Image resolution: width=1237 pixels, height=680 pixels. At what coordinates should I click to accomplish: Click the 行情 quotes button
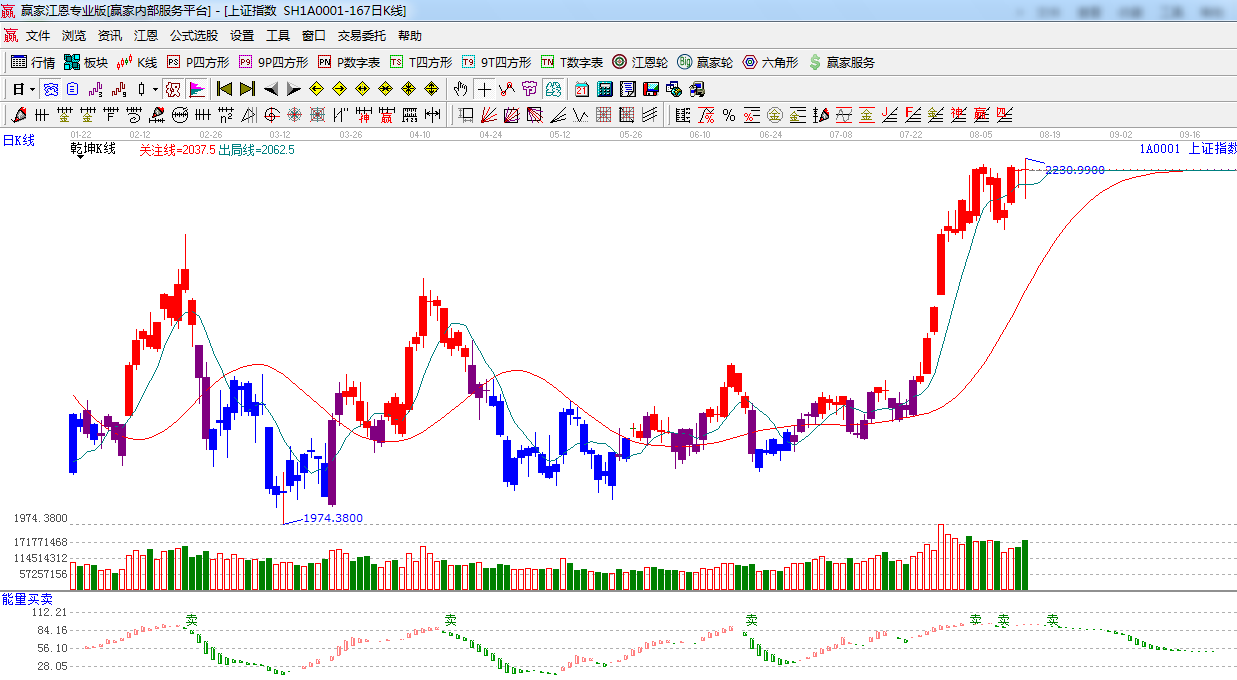pos(33,62)
